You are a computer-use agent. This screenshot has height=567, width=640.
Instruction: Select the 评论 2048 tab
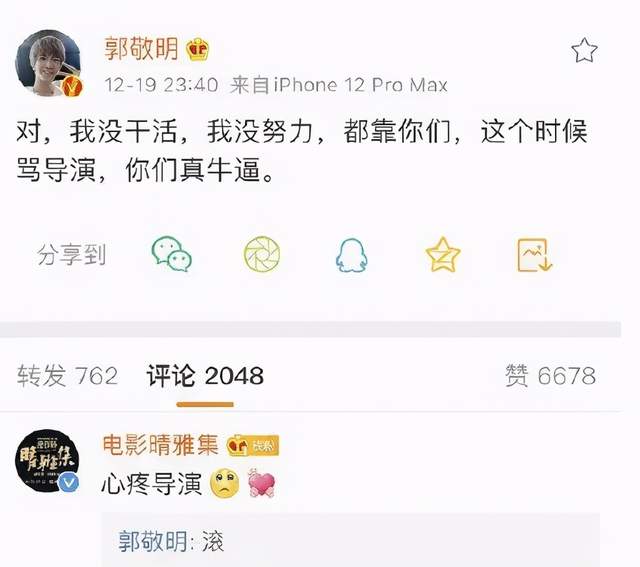[205, 376]
